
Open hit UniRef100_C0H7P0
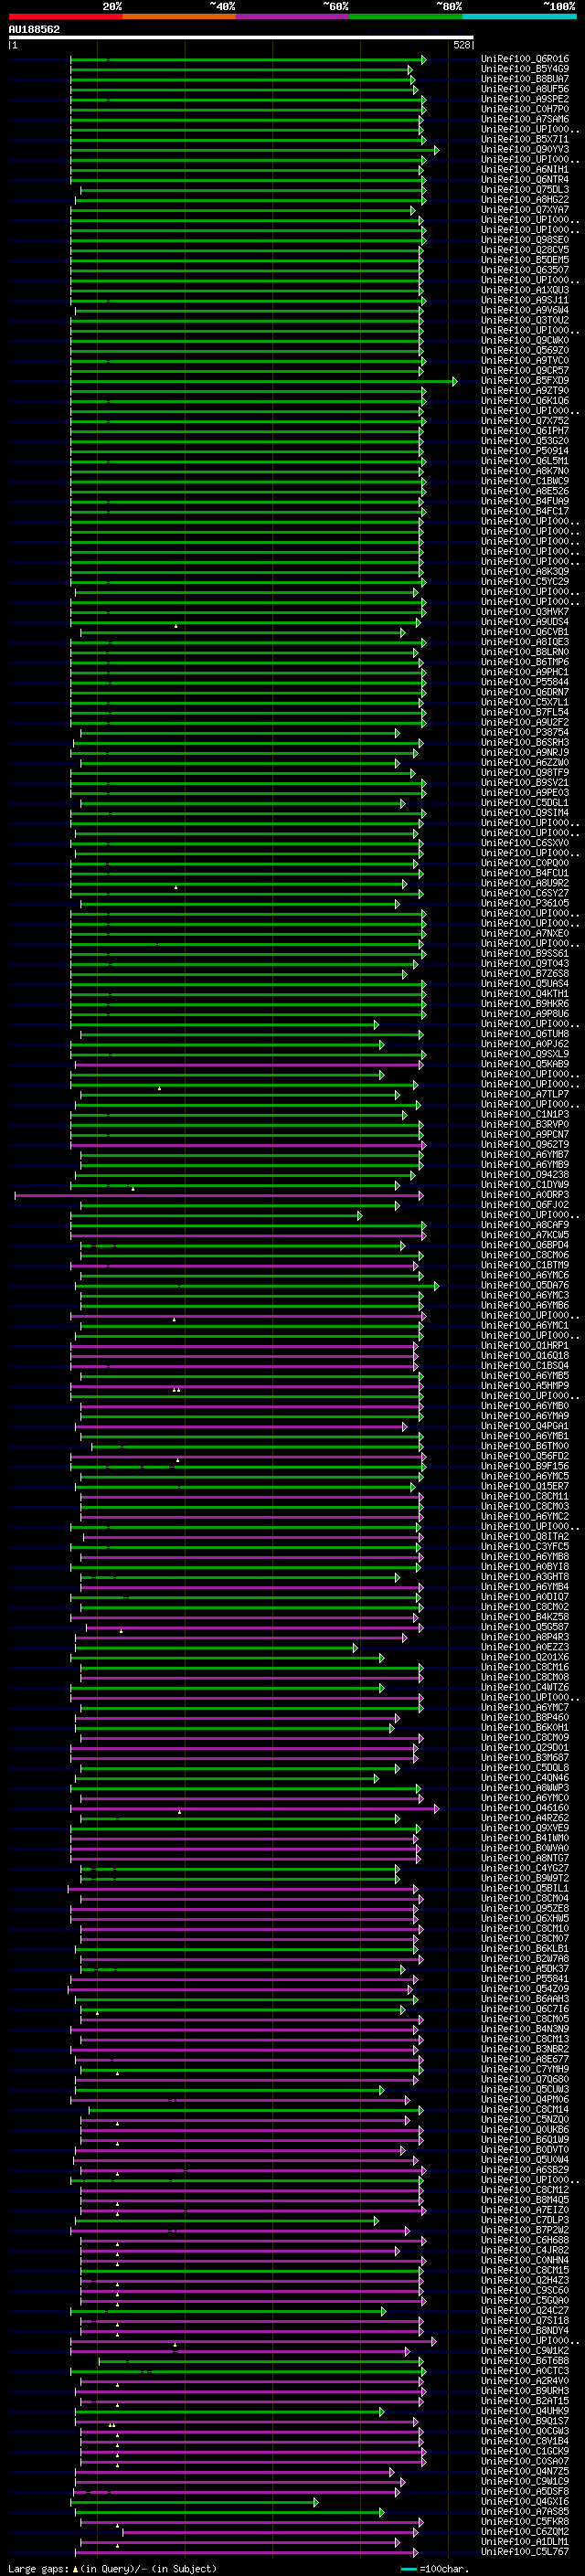pyautogui.click(x=525, y=109)
